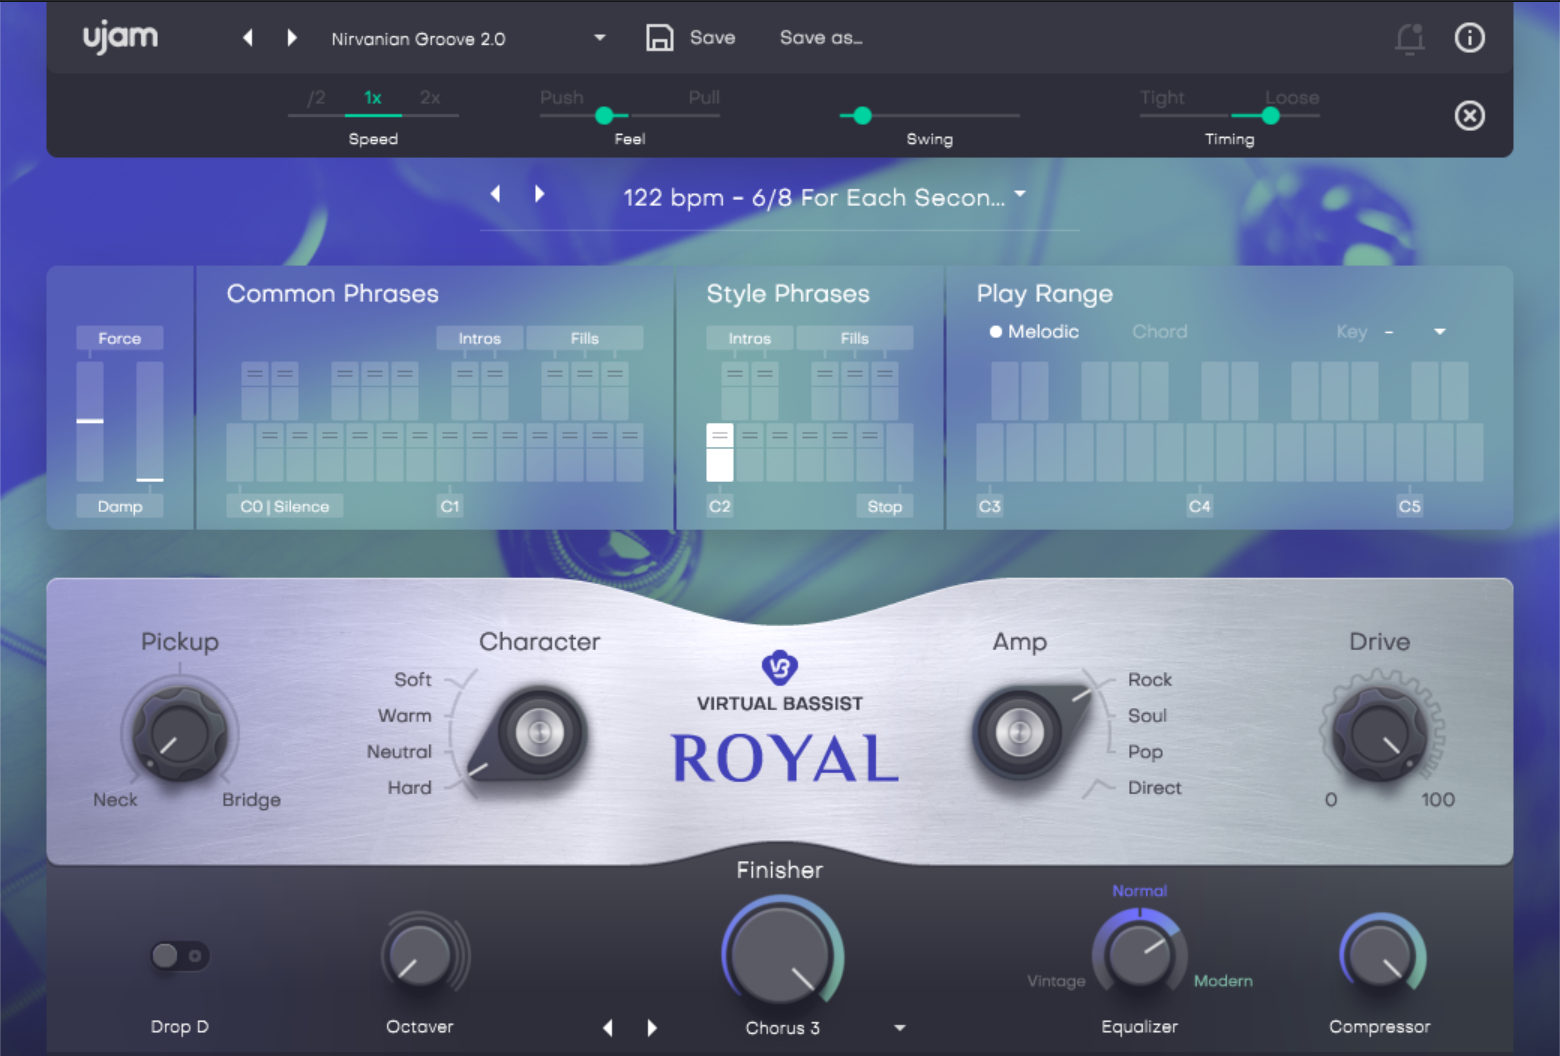Select Chord play mode

pyautogui.click(x=1160, y=332)
